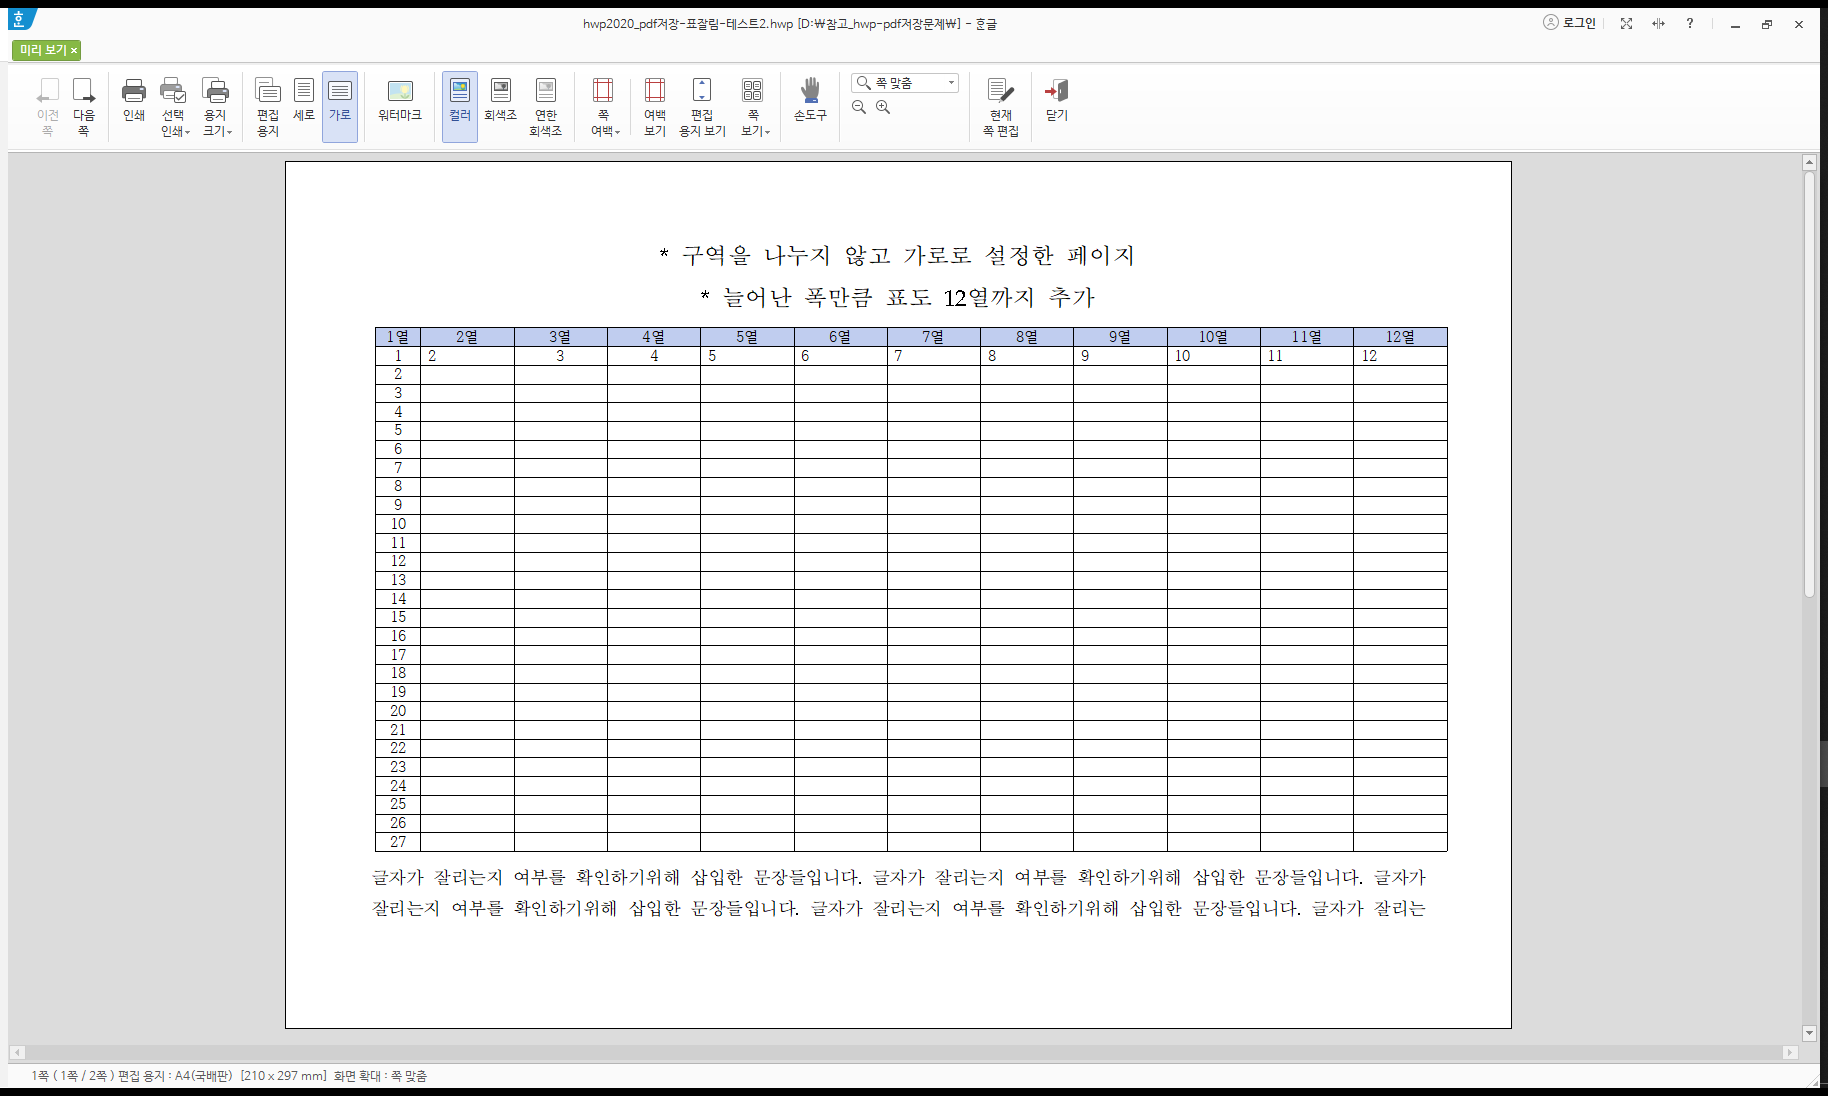
Task: Open edit paper (편집 용지) settings
Action: [x=267, y=106]
